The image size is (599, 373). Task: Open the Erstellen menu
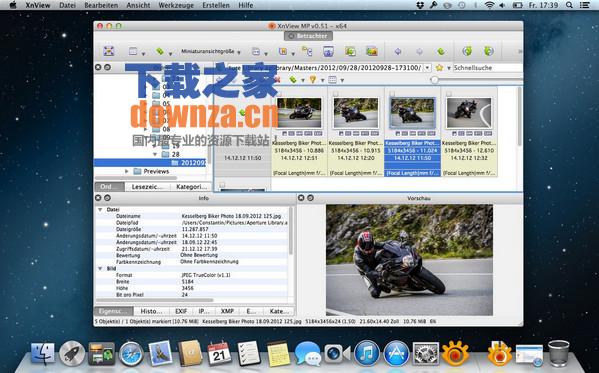tap(216, 5)
